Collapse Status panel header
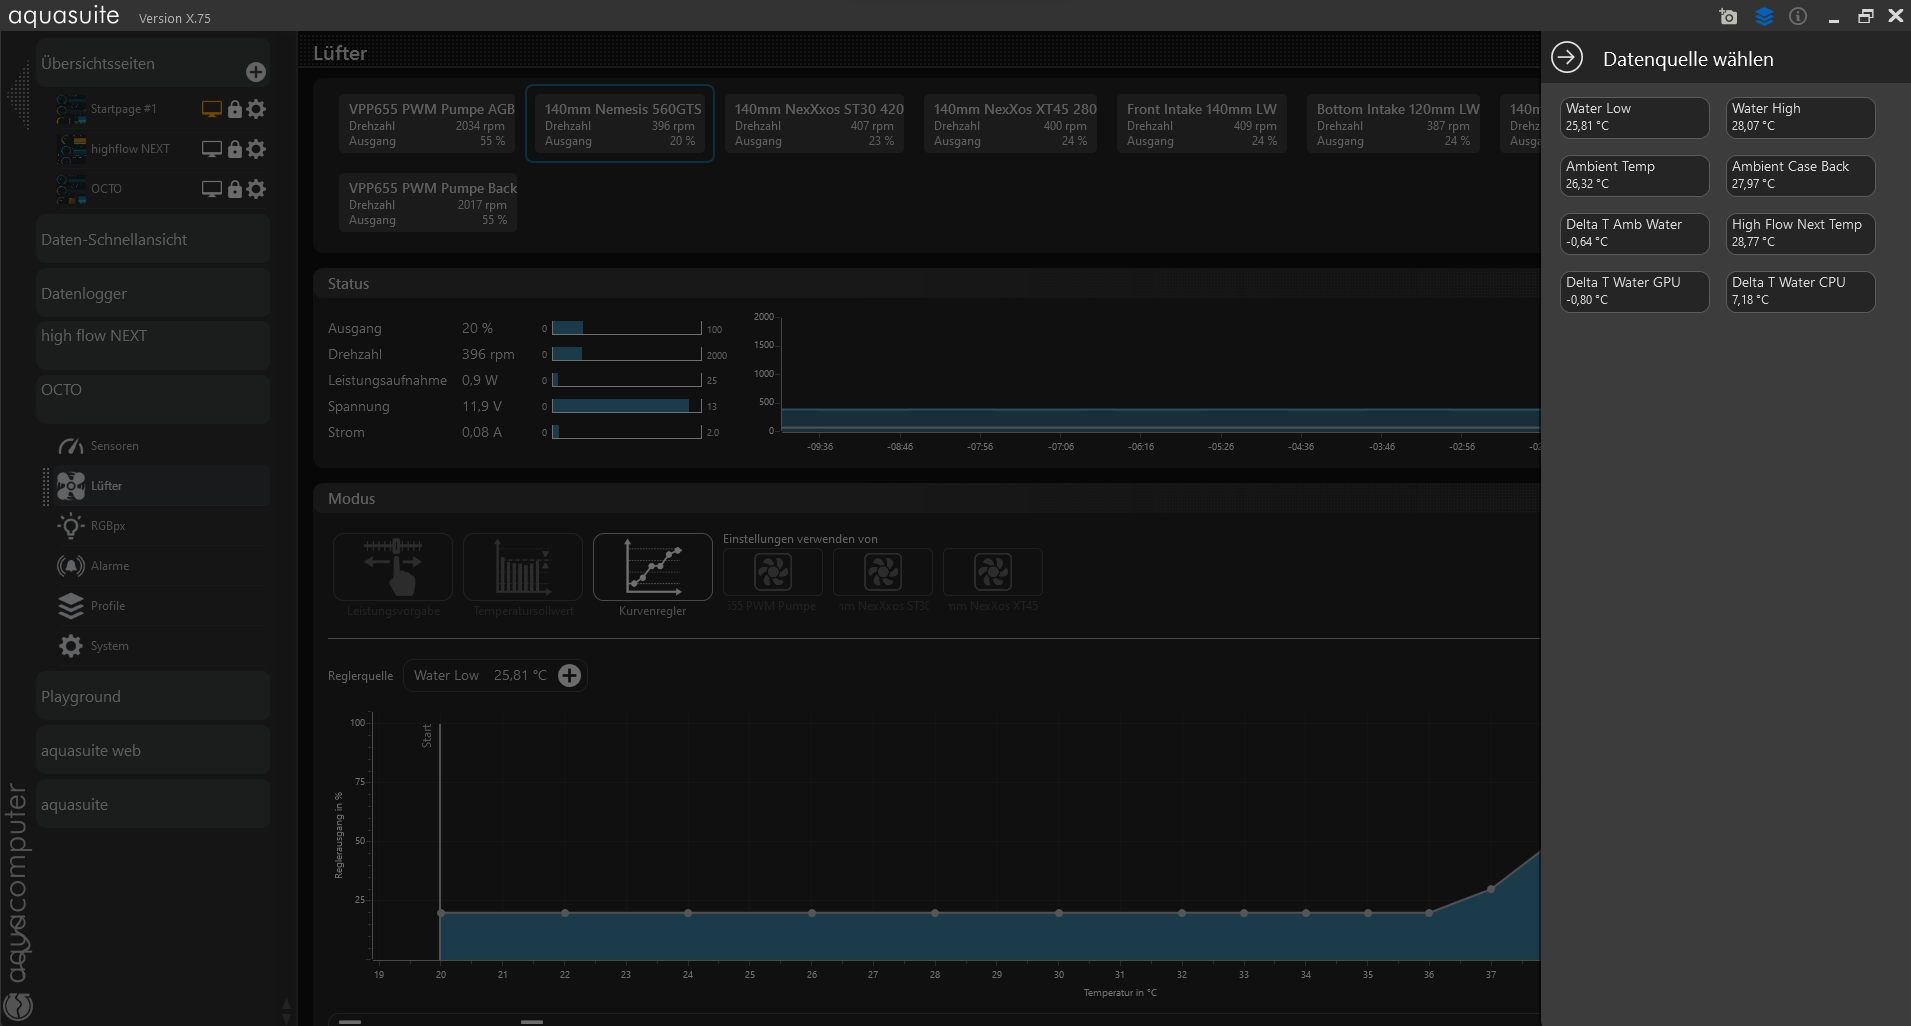Image resolution: width=1911 pixels, height=1026 pixels. tap(927, 284)
